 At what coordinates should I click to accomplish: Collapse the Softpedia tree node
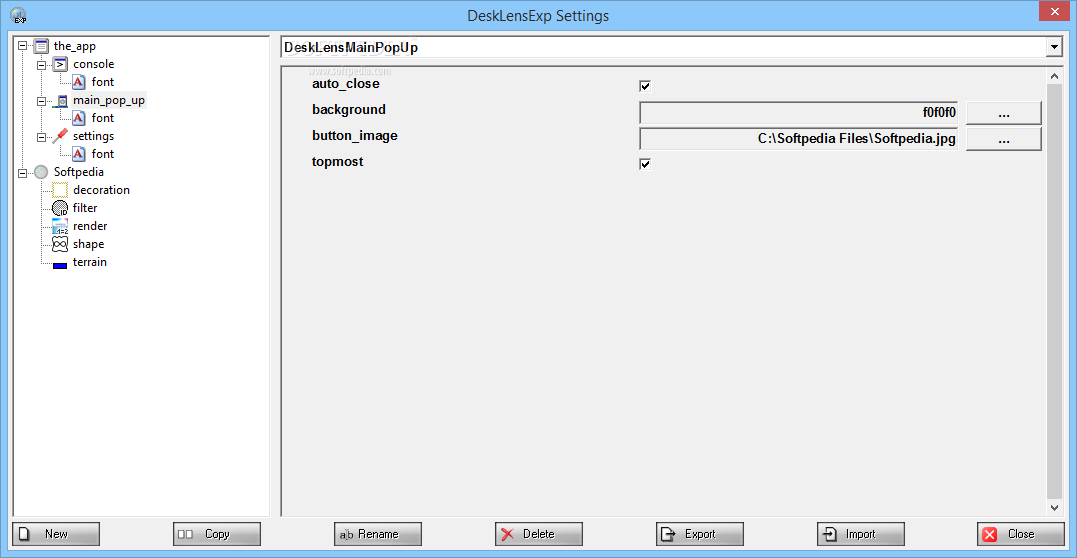(x=23, y=172)
